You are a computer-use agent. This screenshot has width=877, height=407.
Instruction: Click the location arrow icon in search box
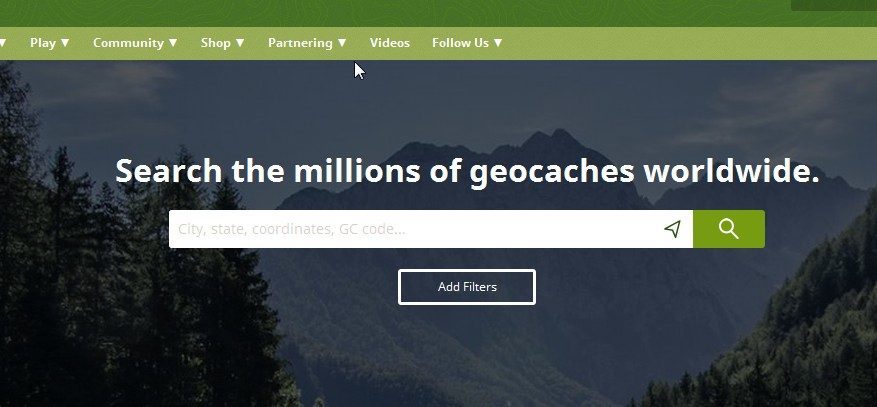672,229
